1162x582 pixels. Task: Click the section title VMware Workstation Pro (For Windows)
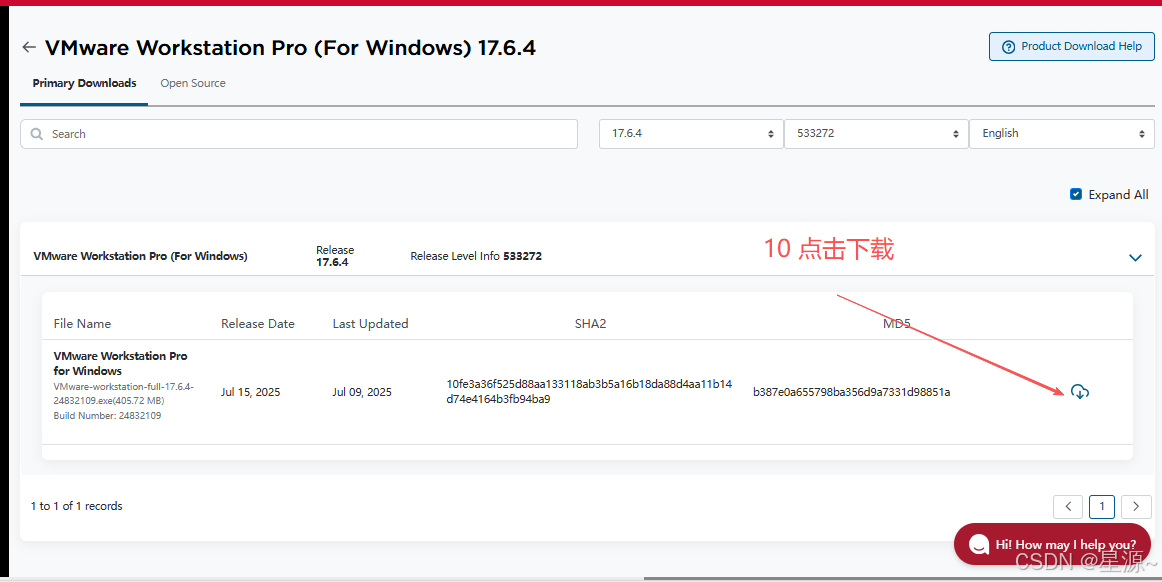coord(141,256)
